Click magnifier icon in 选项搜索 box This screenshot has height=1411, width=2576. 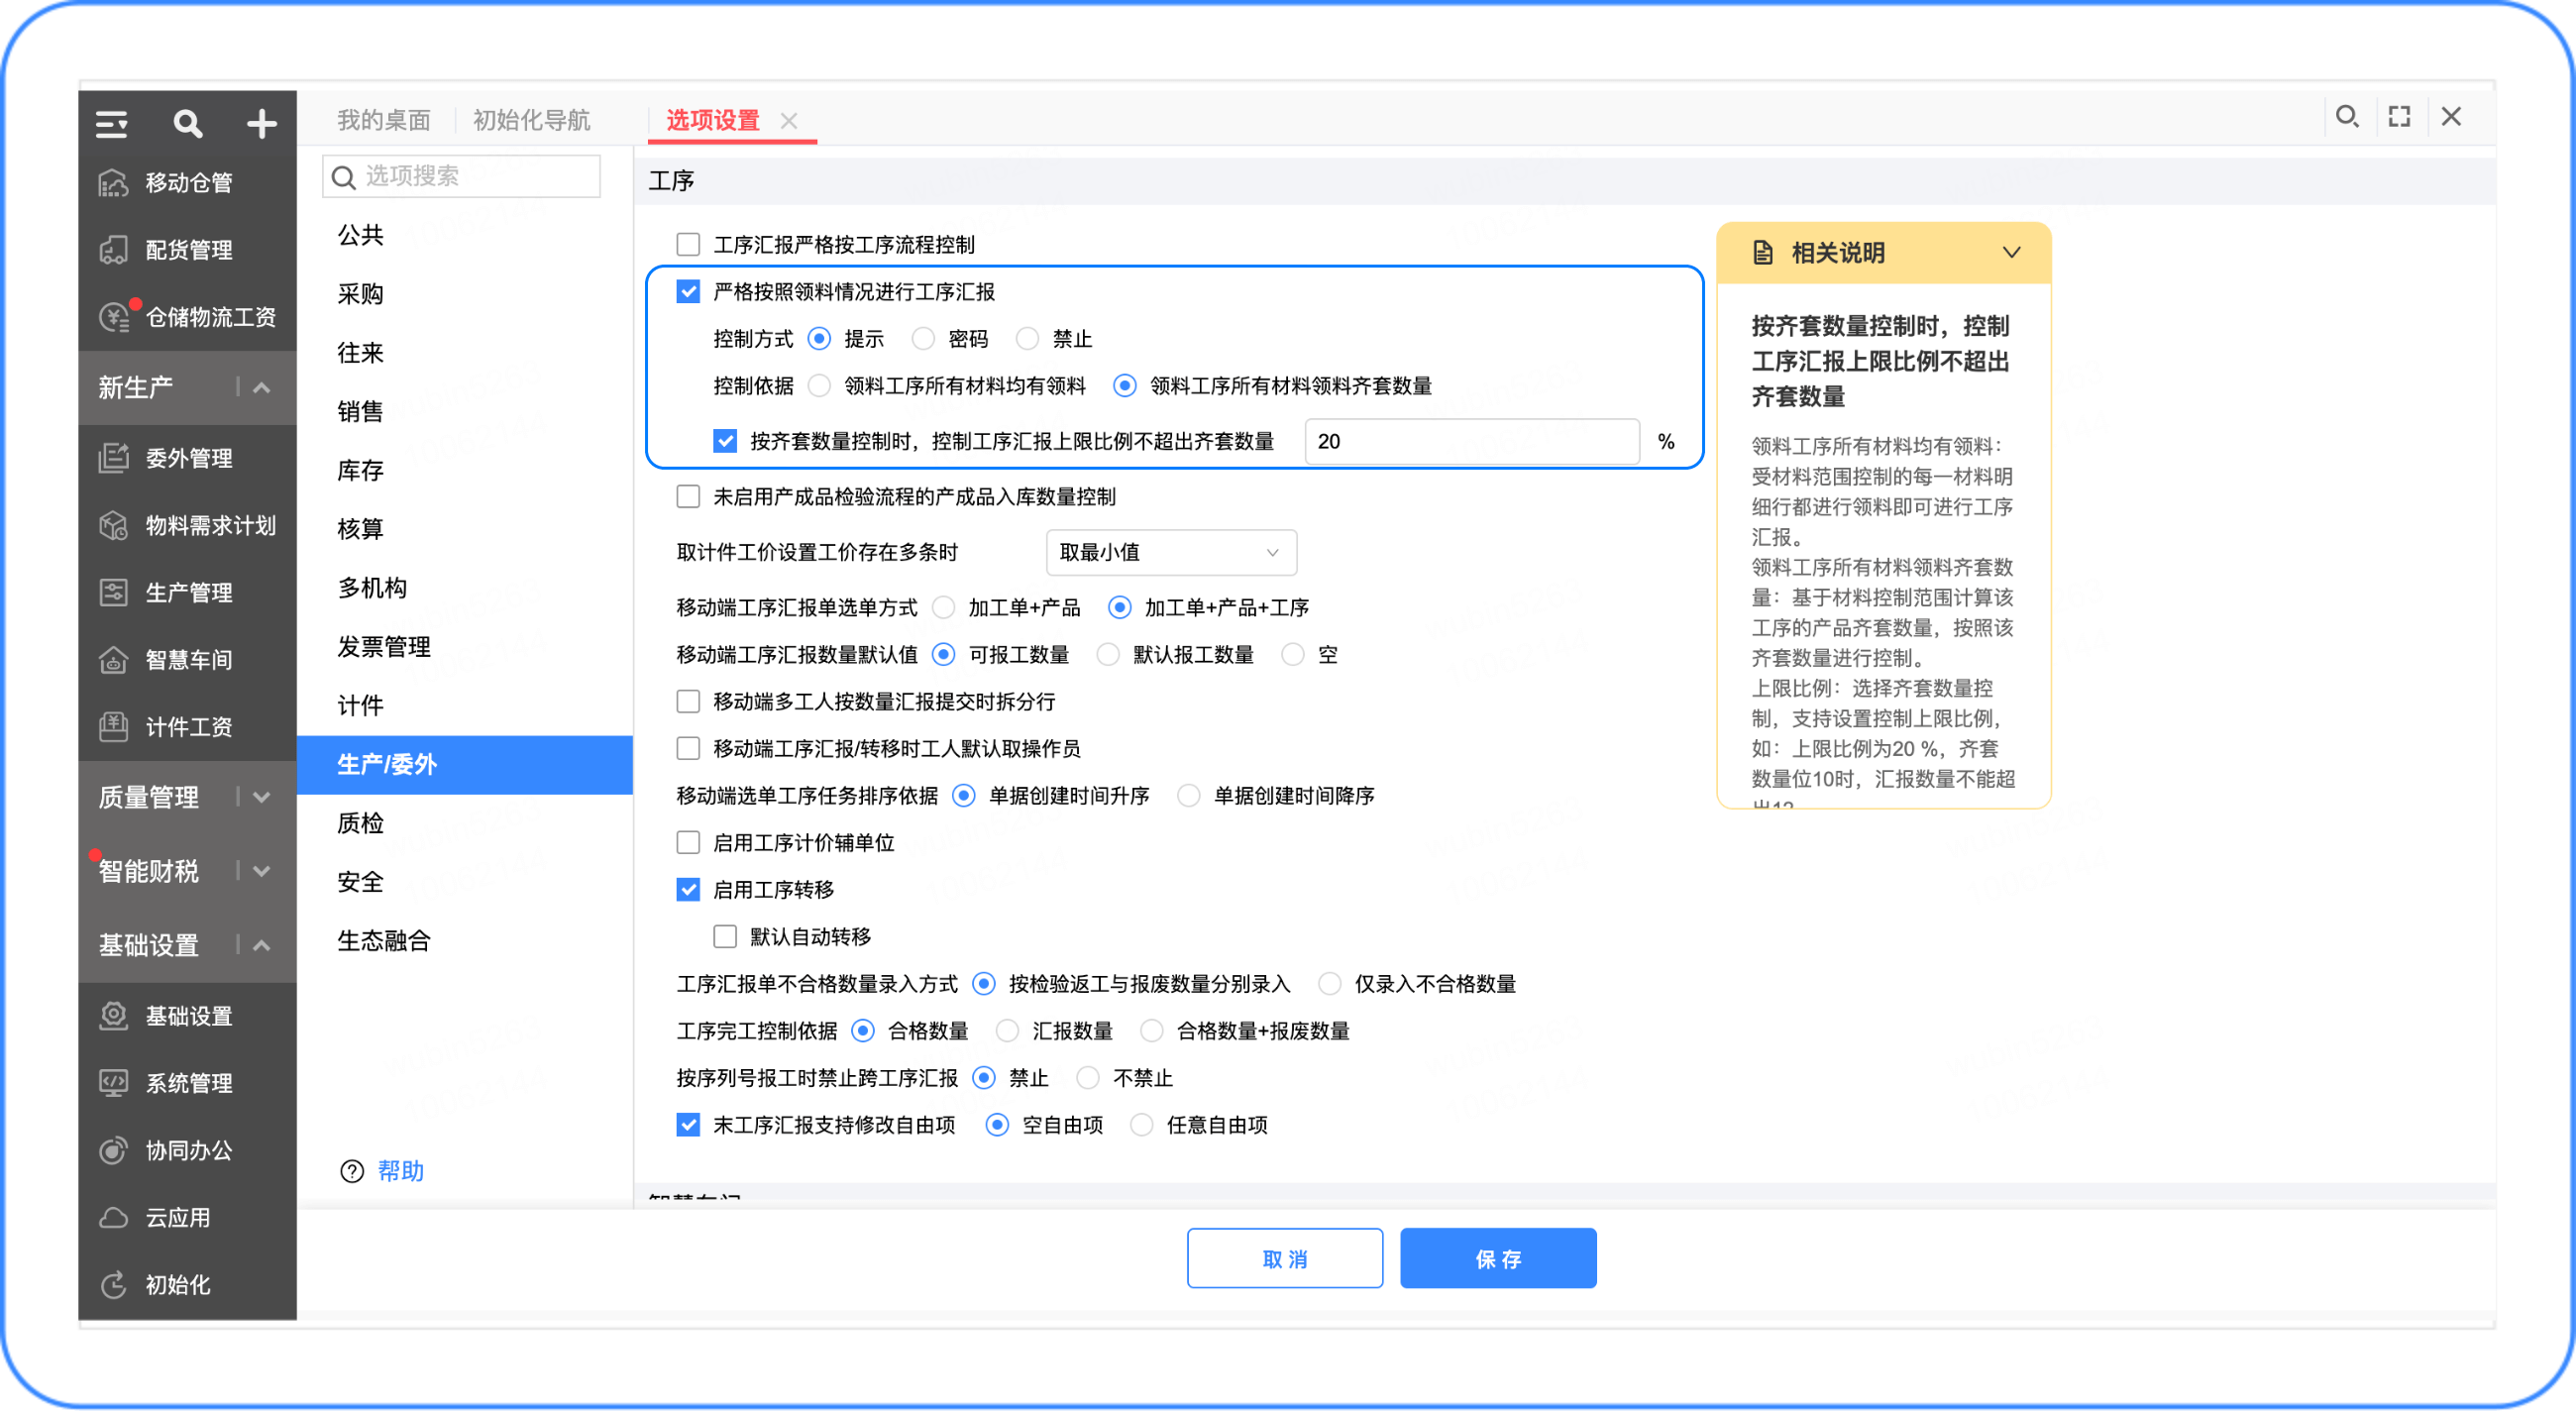[x=343, y=177]
